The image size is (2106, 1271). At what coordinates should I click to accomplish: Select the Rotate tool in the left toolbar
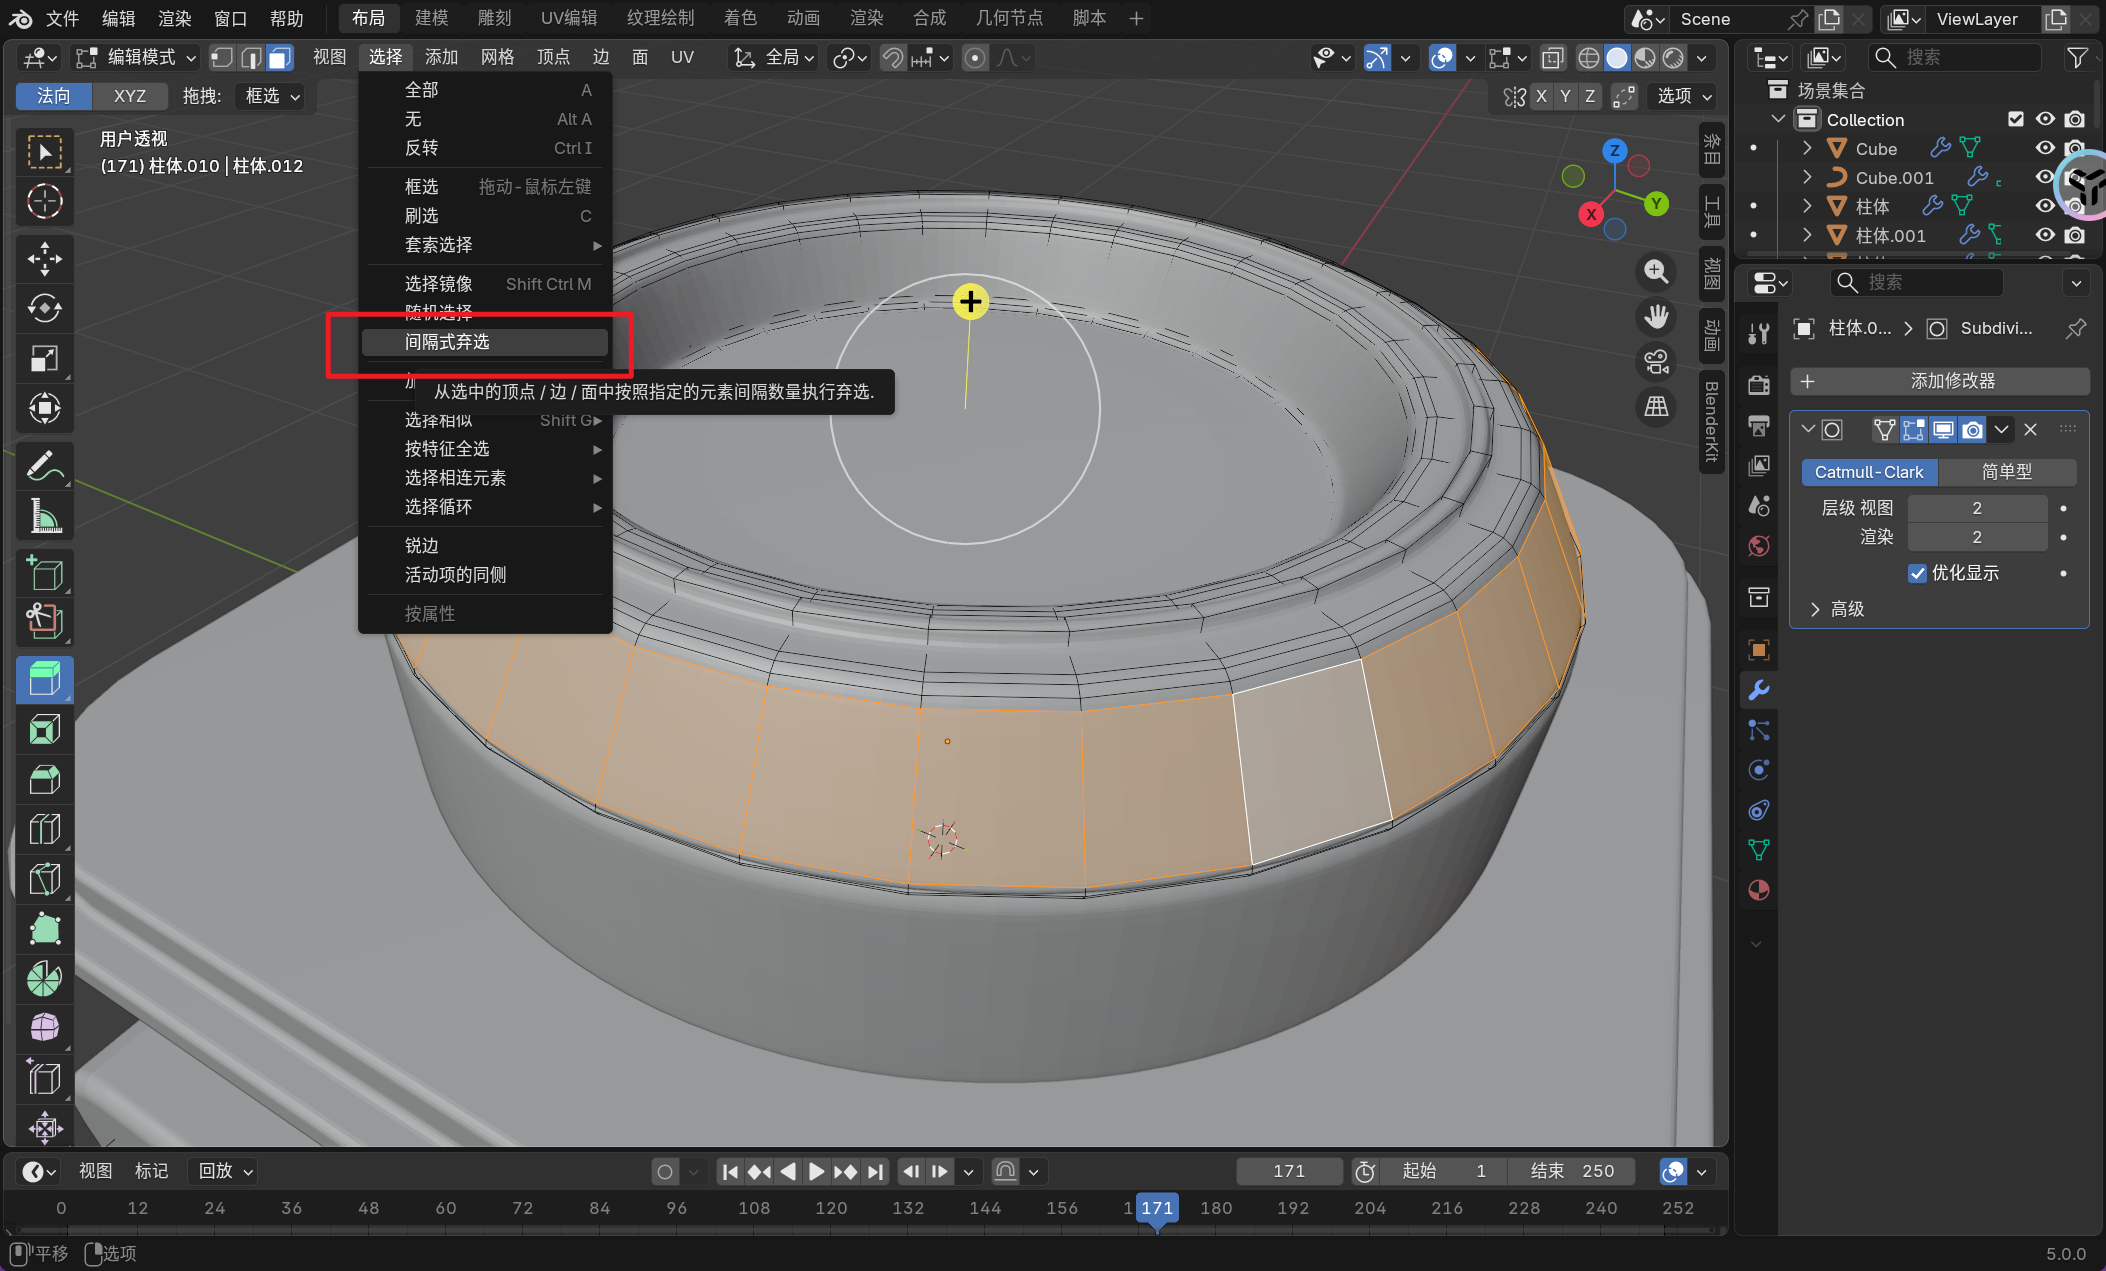(44, 308)
